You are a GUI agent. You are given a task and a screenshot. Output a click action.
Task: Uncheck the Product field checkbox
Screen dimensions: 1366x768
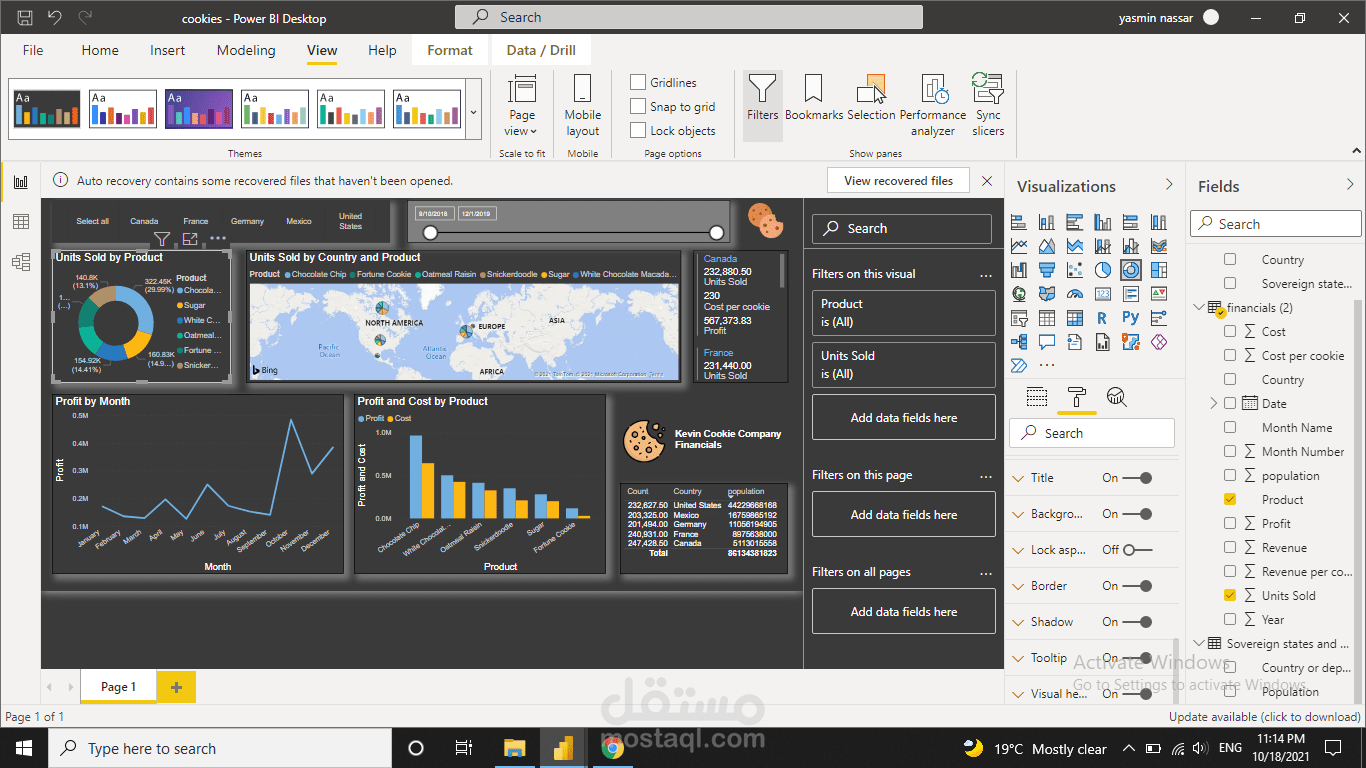1230,499
